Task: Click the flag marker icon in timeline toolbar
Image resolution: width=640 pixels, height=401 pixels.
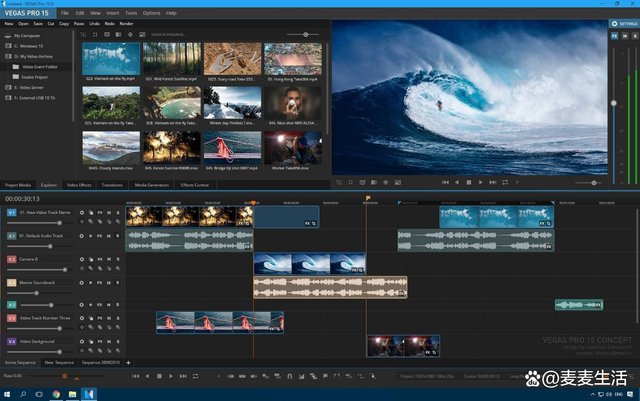Action: (325, 376)
